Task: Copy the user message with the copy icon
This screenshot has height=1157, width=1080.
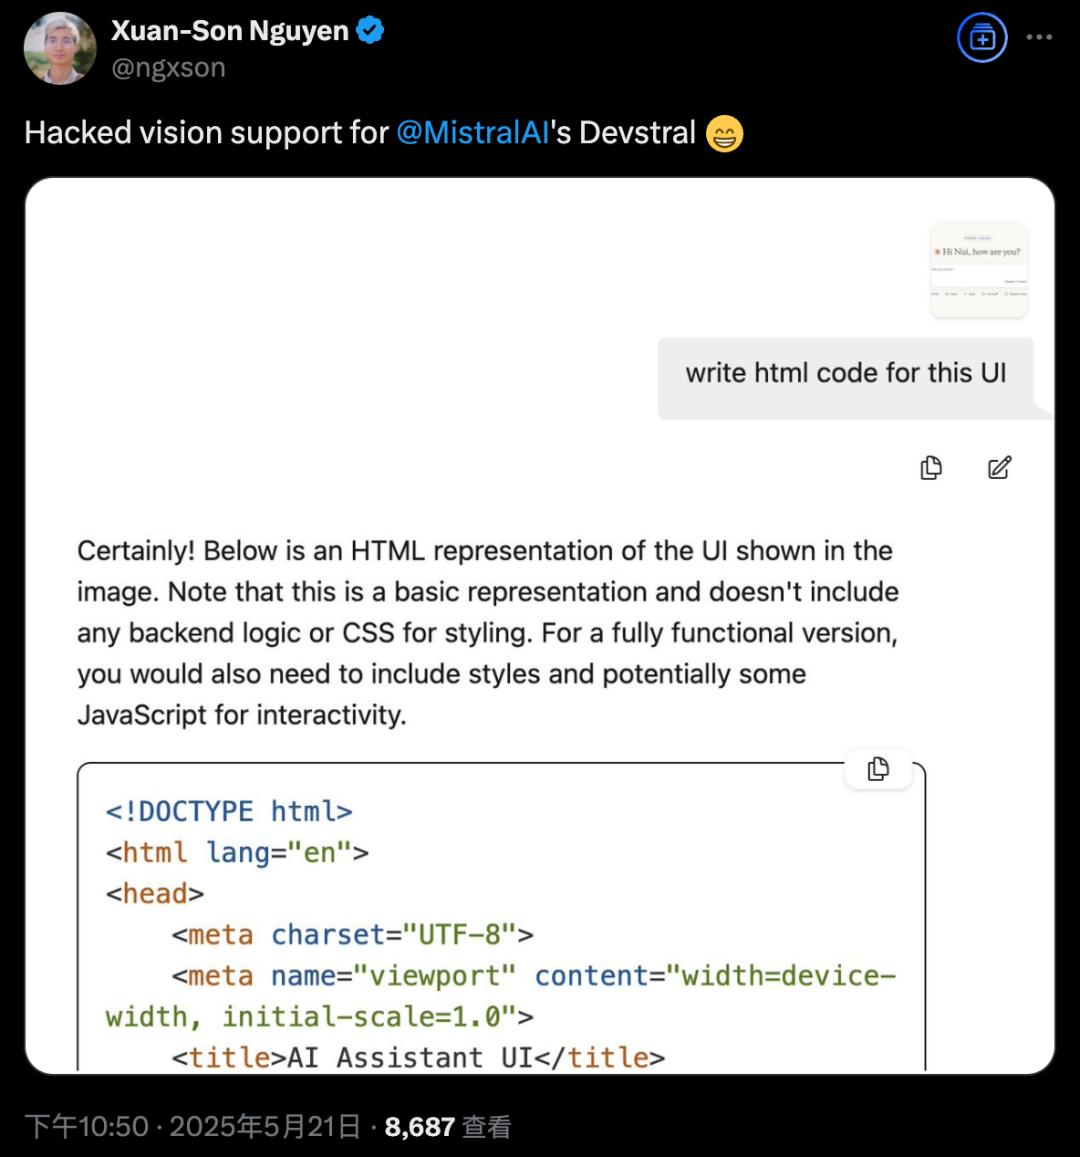Action: (x=931, y=468)
